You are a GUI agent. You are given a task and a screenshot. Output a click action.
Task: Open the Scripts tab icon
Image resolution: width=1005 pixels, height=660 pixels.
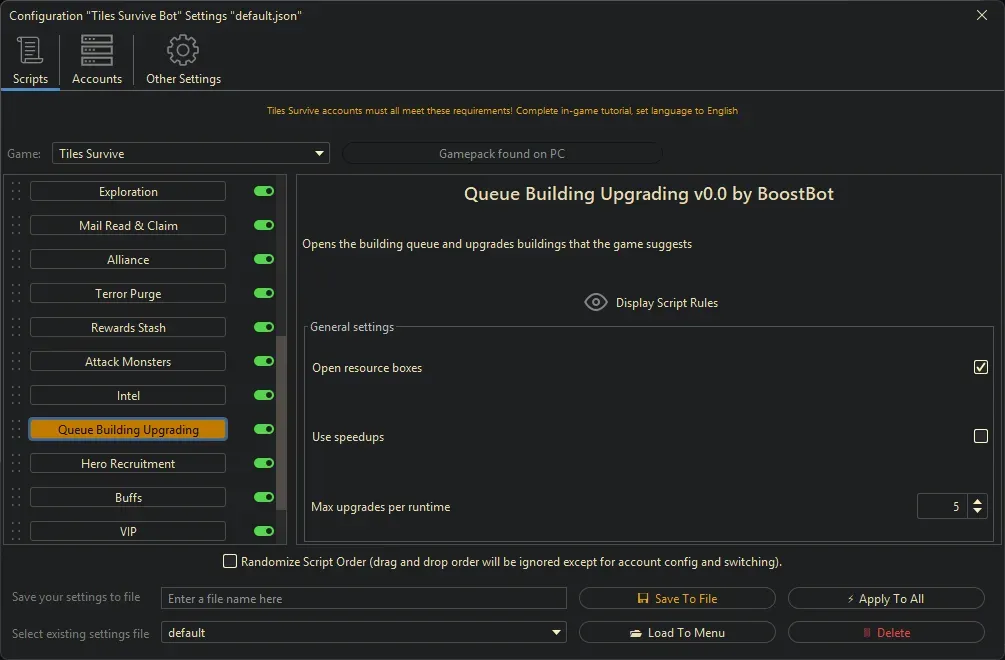[x=30, y=51]
